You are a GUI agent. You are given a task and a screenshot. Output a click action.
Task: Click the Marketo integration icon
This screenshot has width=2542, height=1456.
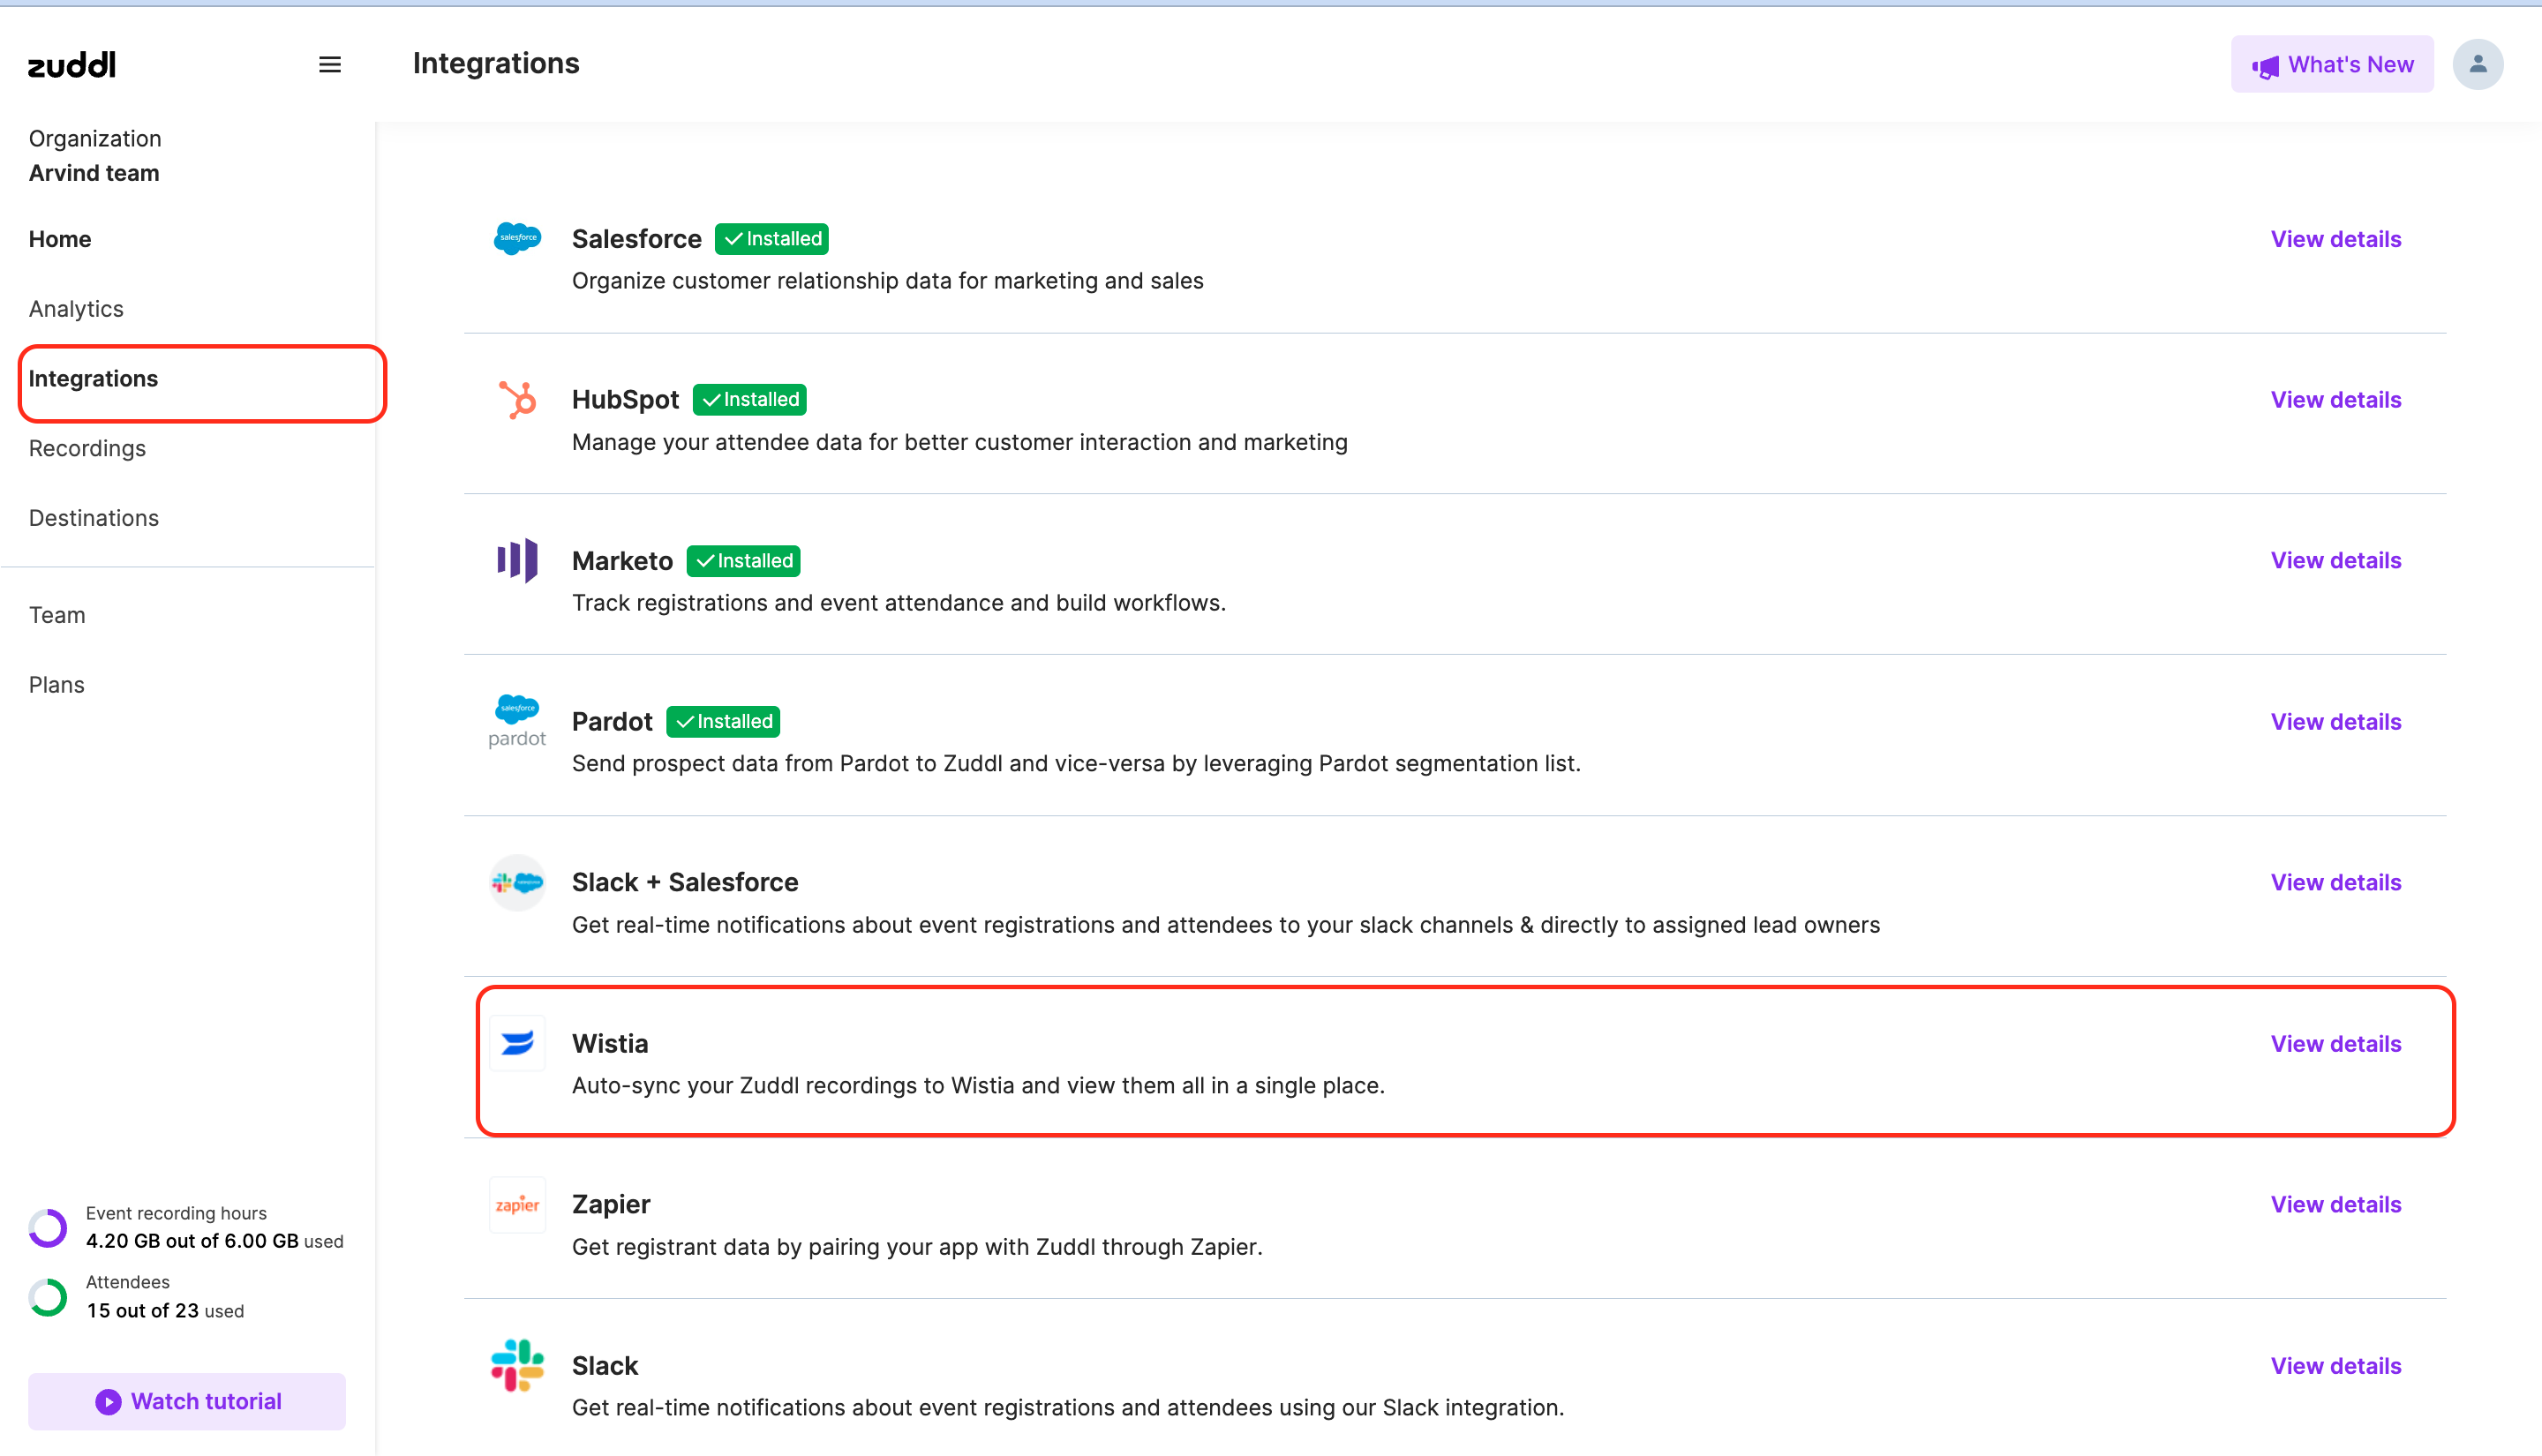518,560
